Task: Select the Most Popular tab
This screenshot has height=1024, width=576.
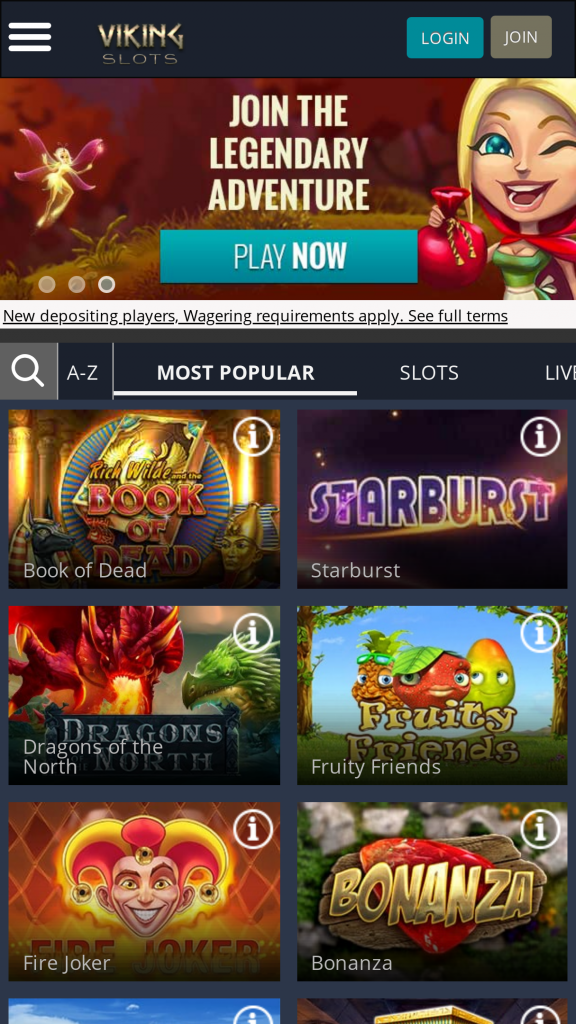Action: click(x=236, y=372)
